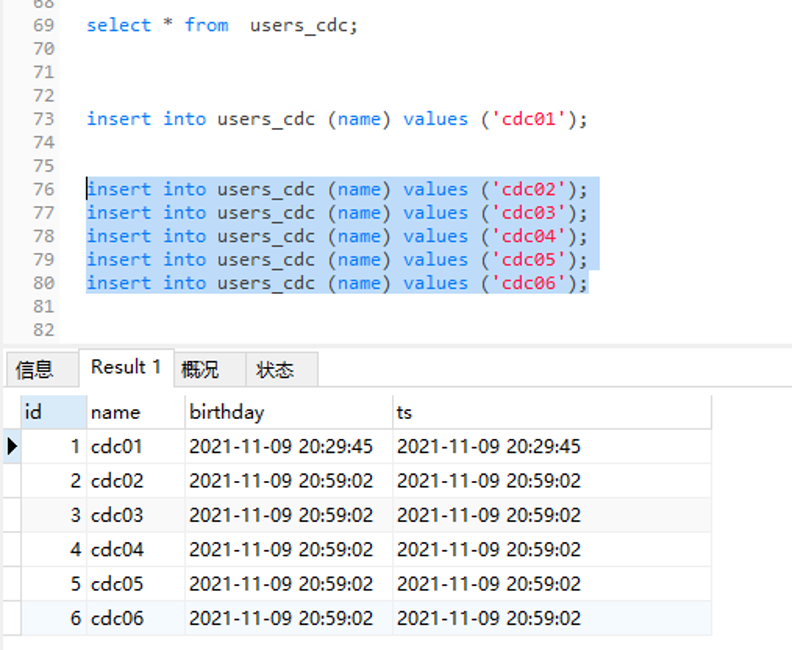Click line number 69 in the gutter

tap(43, 25)
